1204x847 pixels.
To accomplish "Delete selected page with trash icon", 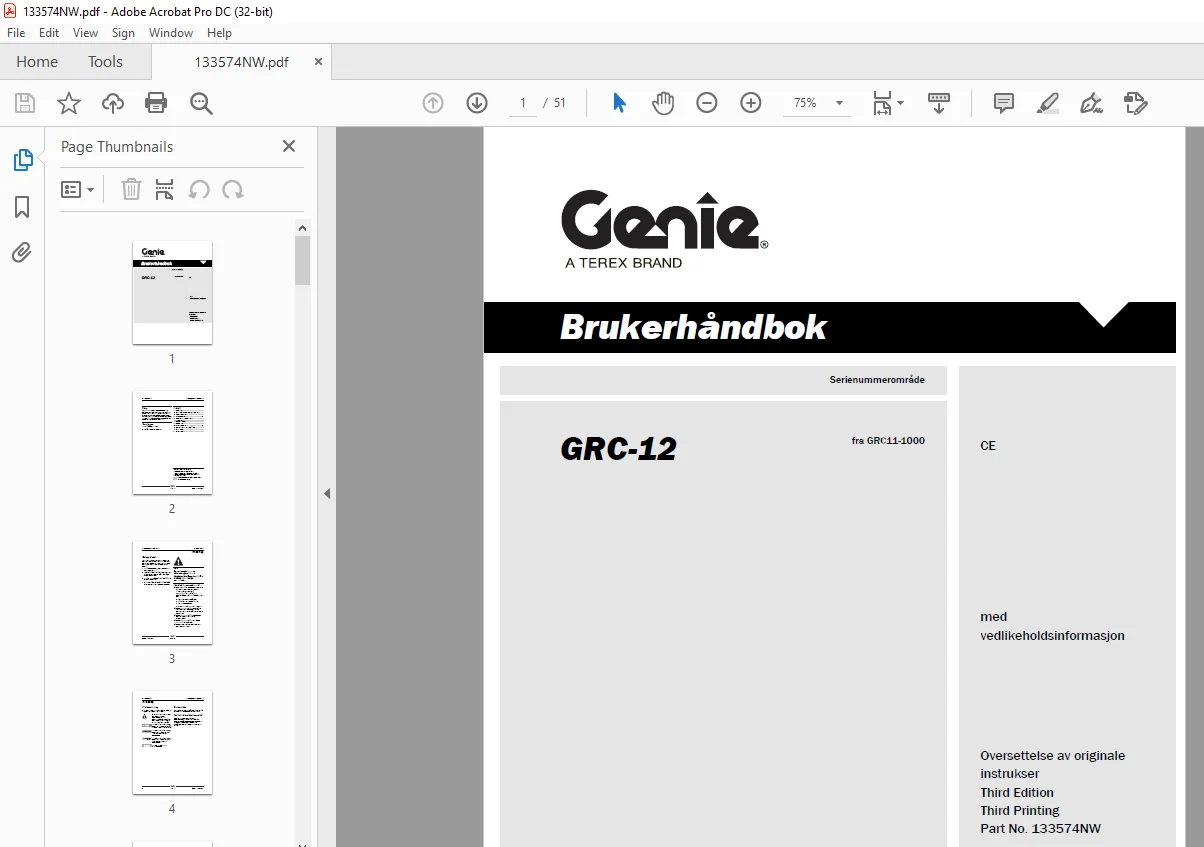I will (x=131, y=189).
